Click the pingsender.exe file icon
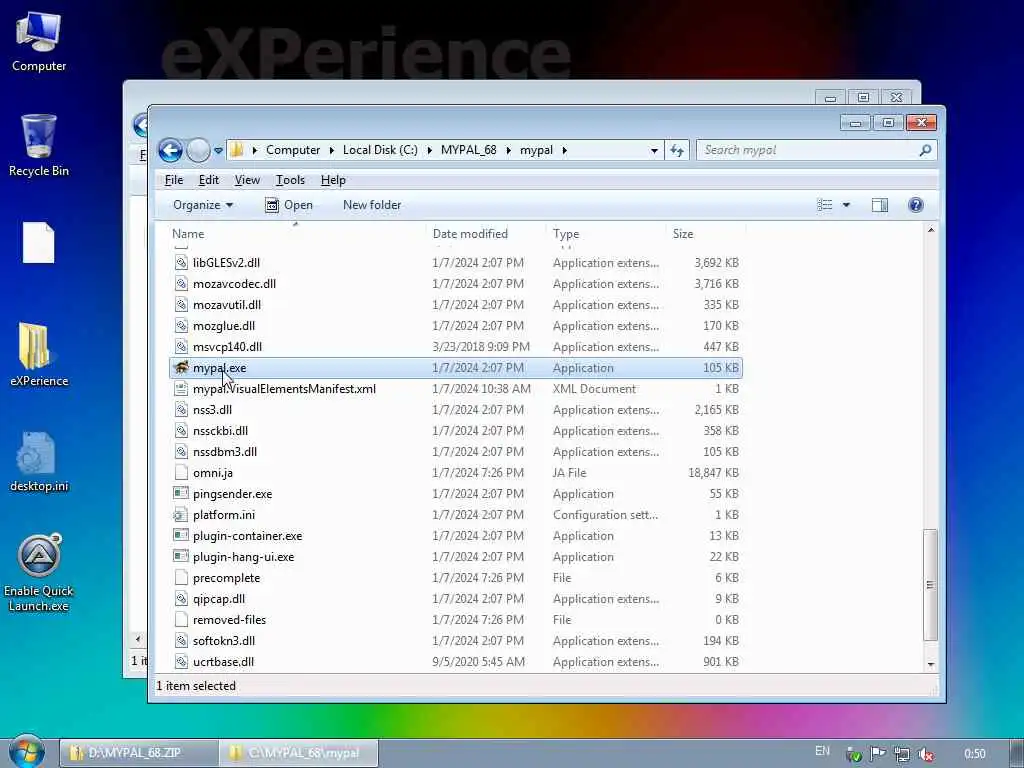Screen dimensions: 1024x768 coord(181,494)
